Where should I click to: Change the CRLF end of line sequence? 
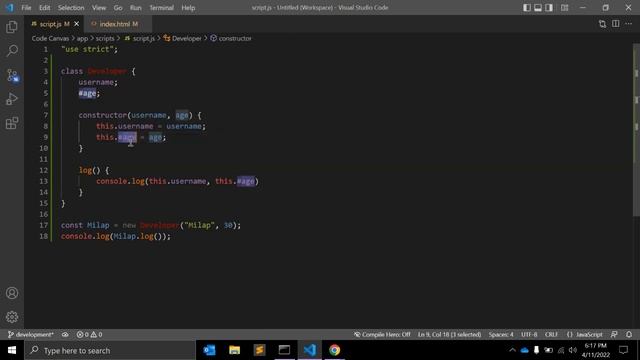[x=551, y=334]
